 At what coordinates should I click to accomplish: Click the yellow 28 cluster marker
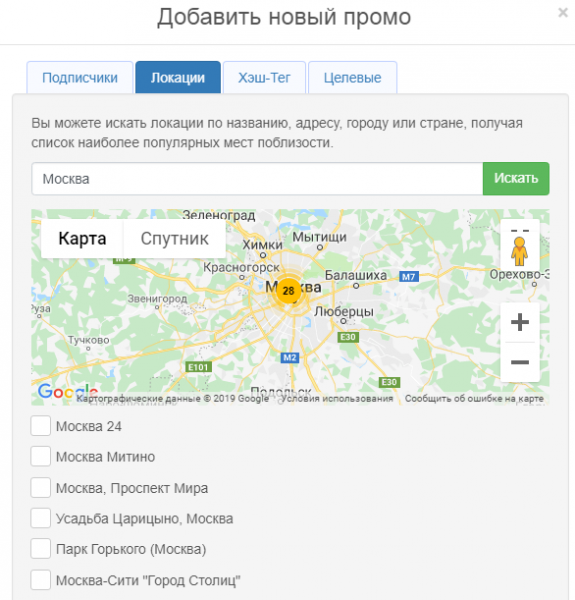coord(288,291)
